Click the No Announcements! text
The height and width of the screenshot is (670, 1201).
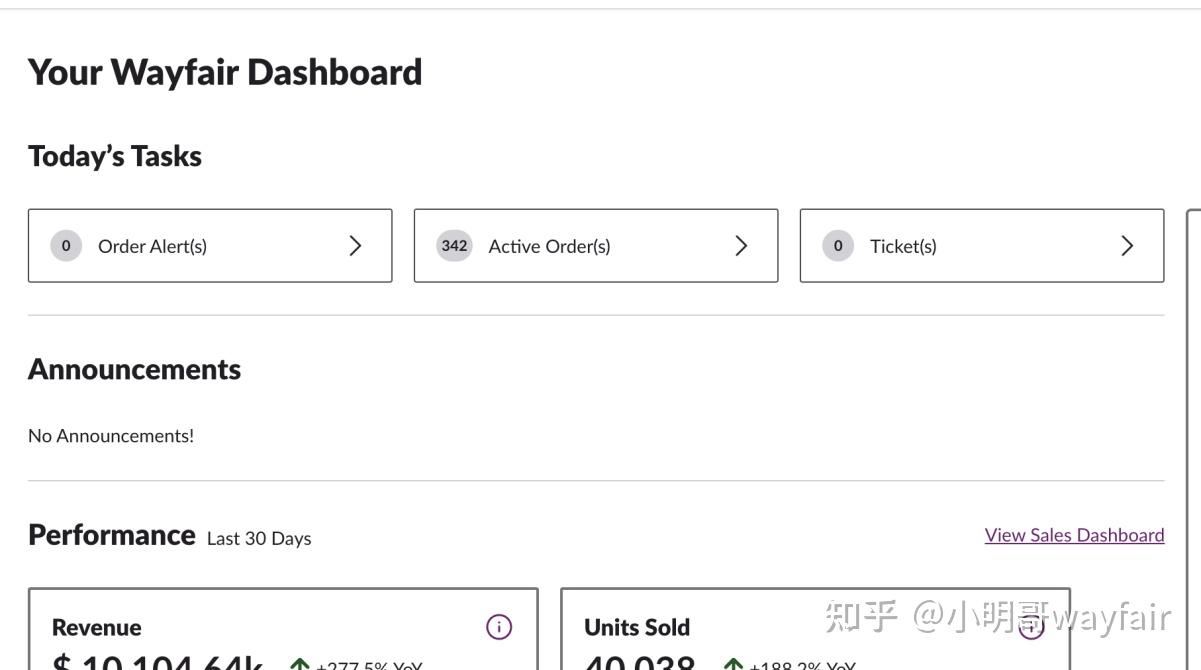[111, 436]
